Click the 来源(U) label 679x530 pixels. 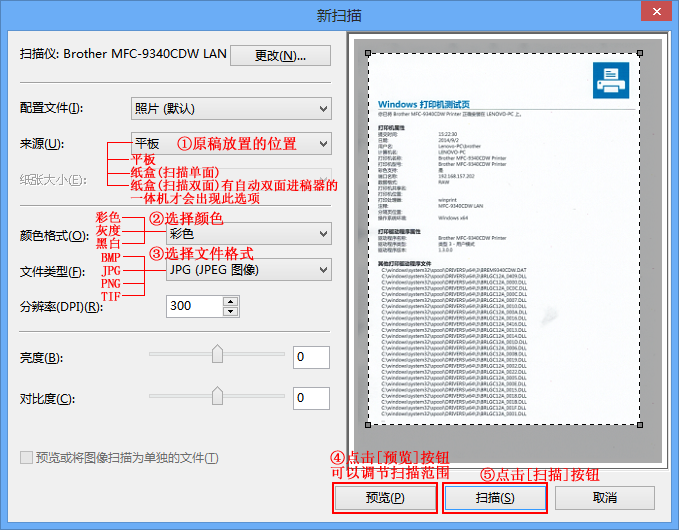42,143
